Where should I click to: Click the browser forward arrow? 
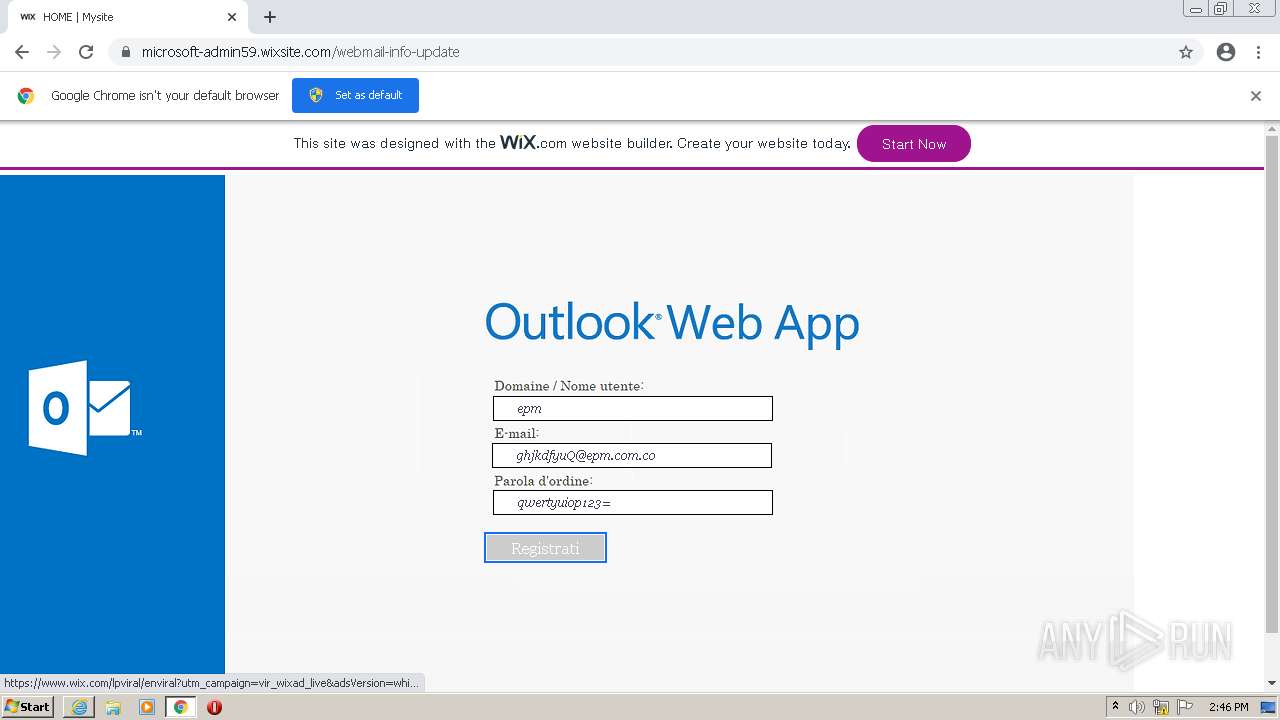click(x=54, y=52)
